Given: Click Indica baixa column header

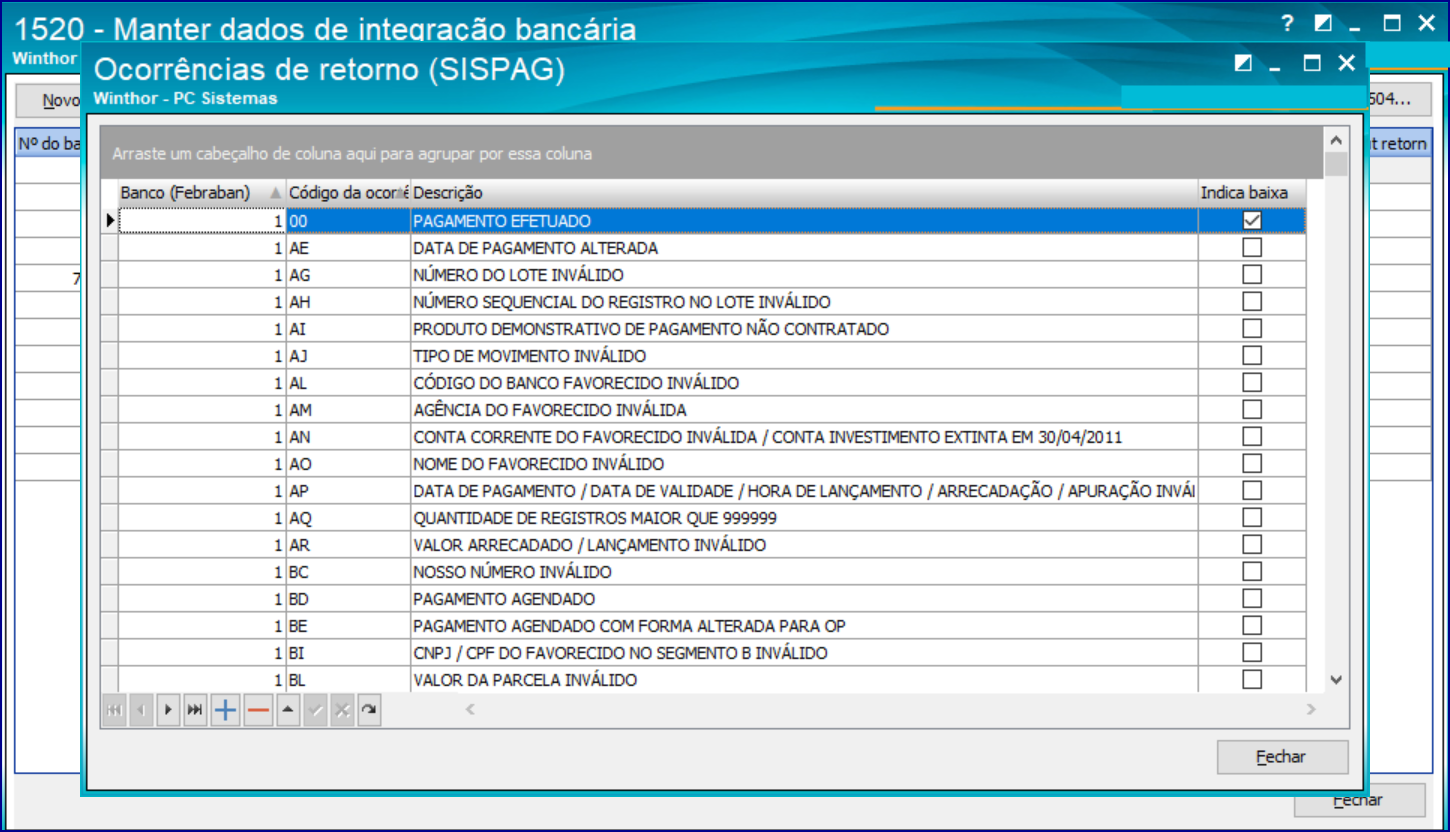Looking at the screenshot, I should pyautogui.click(x=1252, y=193).
